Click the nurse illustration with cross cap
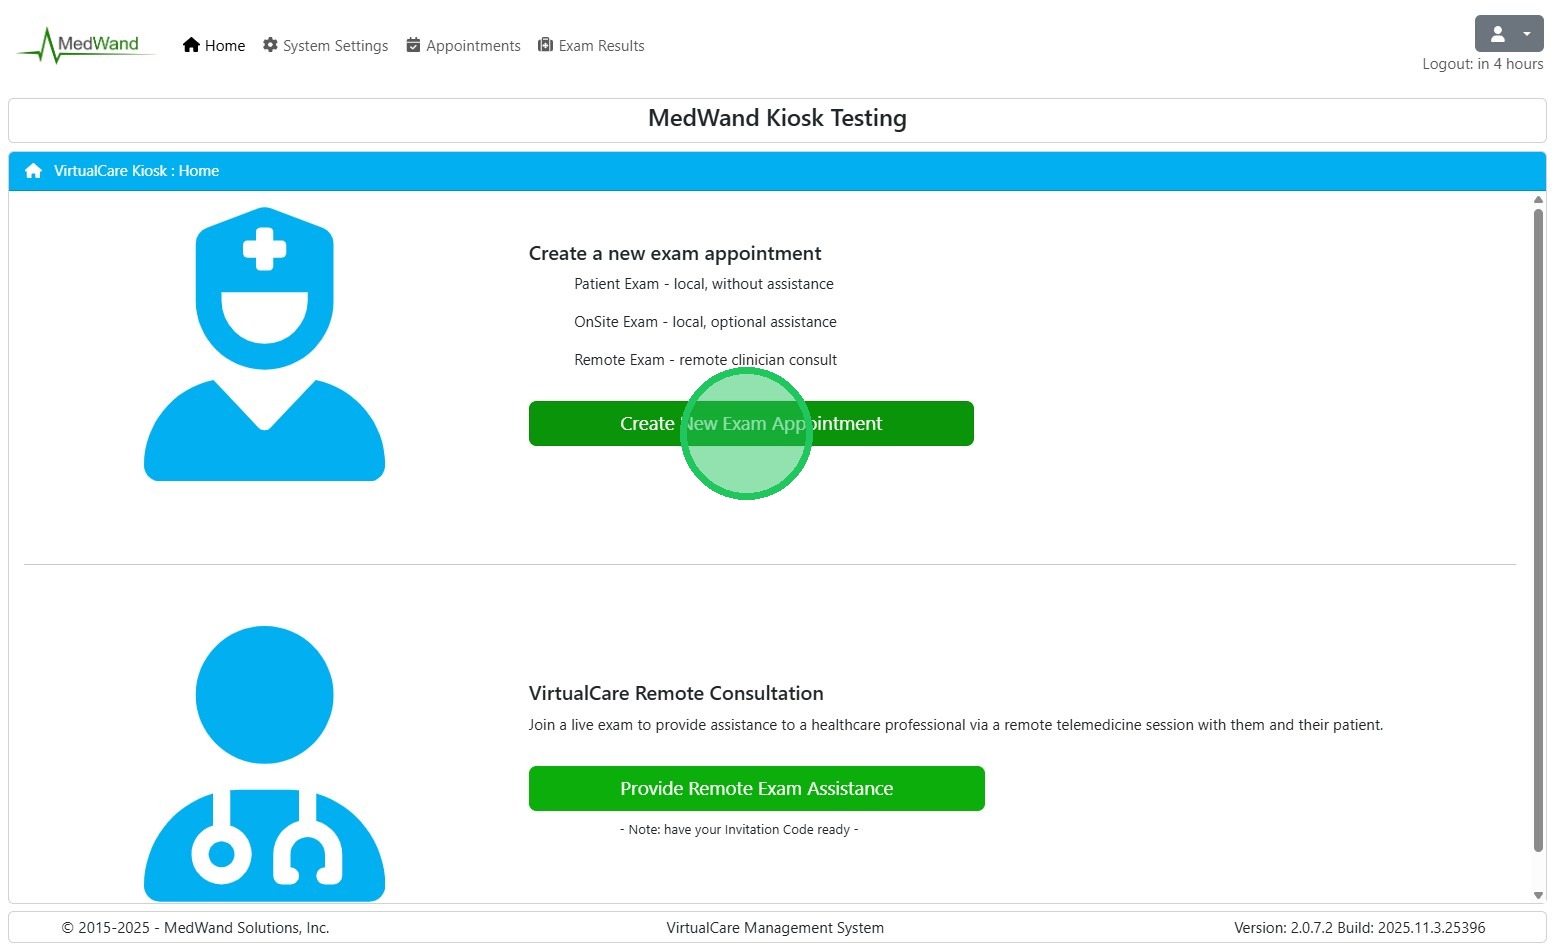1555x951 pixels. (264, 343)
